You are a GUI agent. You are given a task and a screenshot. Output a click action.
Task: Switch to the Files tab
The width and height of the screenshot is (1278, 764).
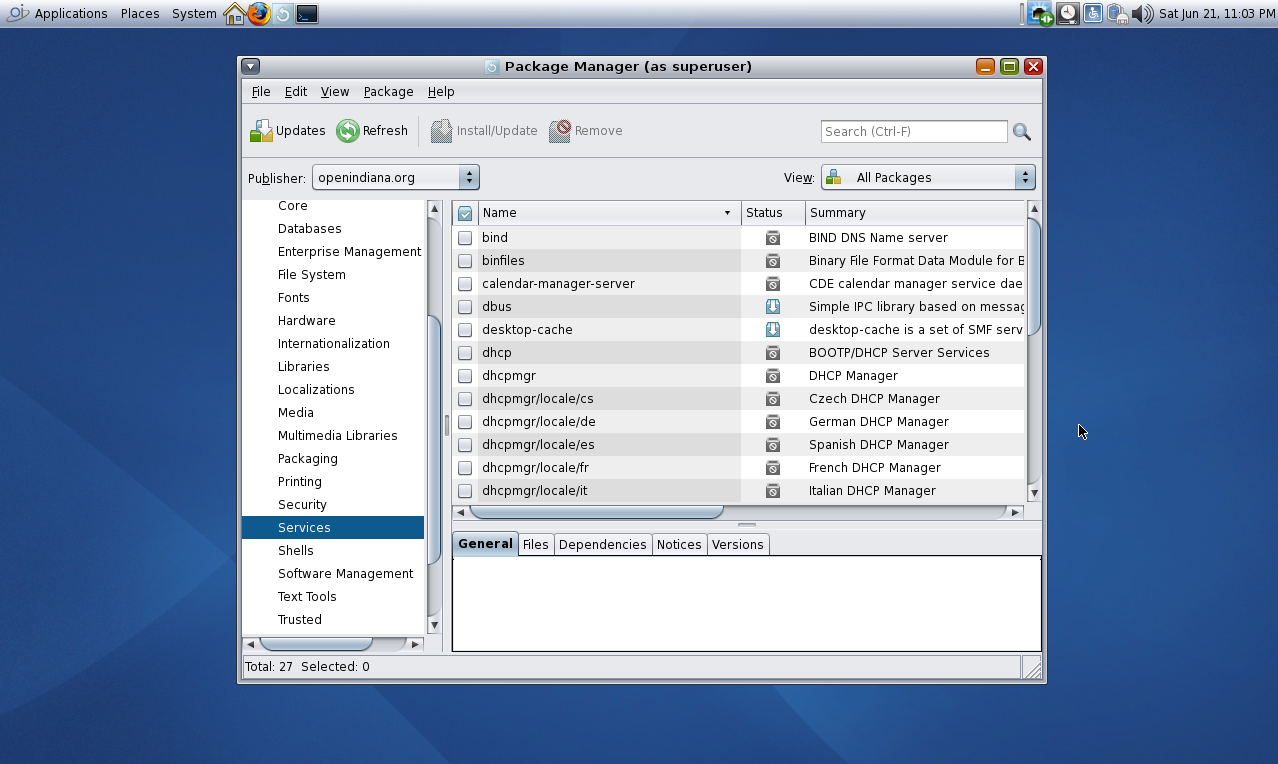coord(536,544)
